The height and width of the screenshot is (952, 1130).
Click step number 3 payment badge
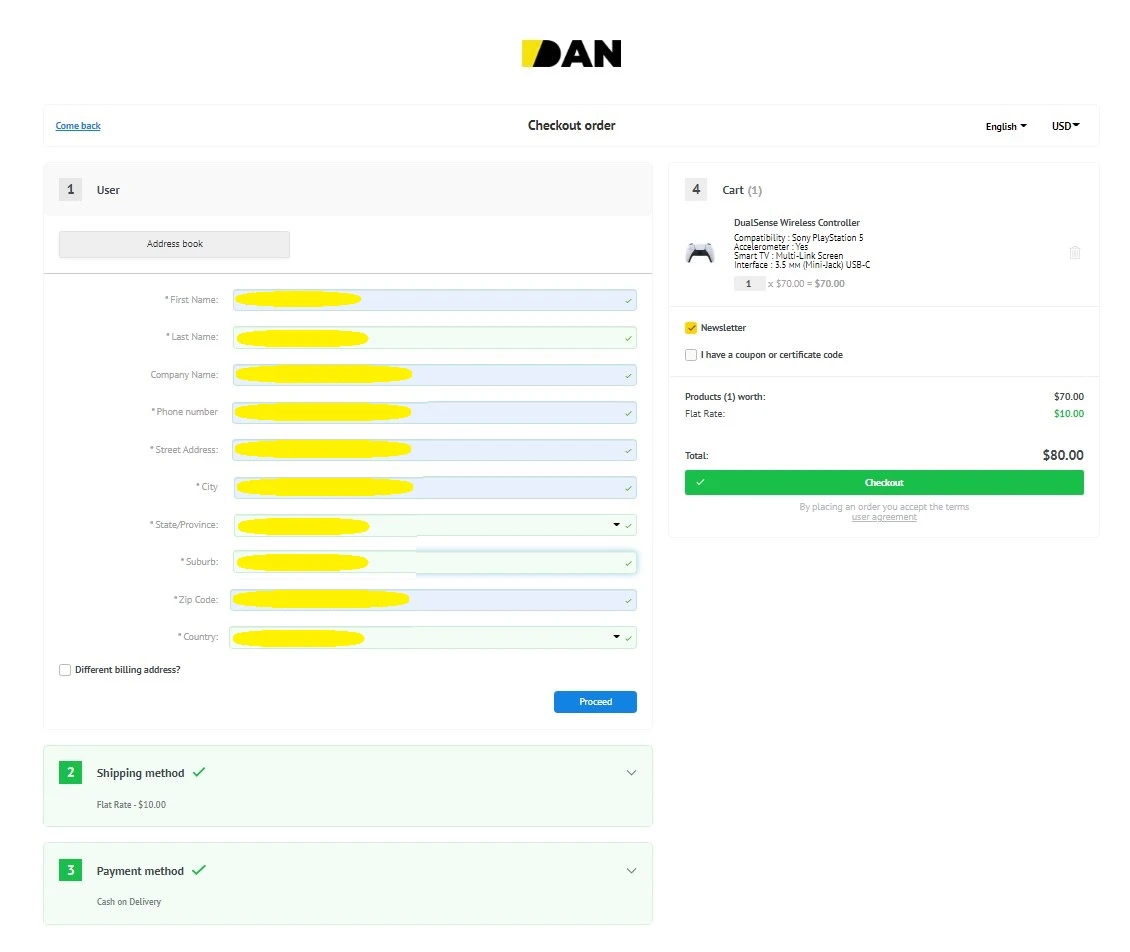coord(70,871)
